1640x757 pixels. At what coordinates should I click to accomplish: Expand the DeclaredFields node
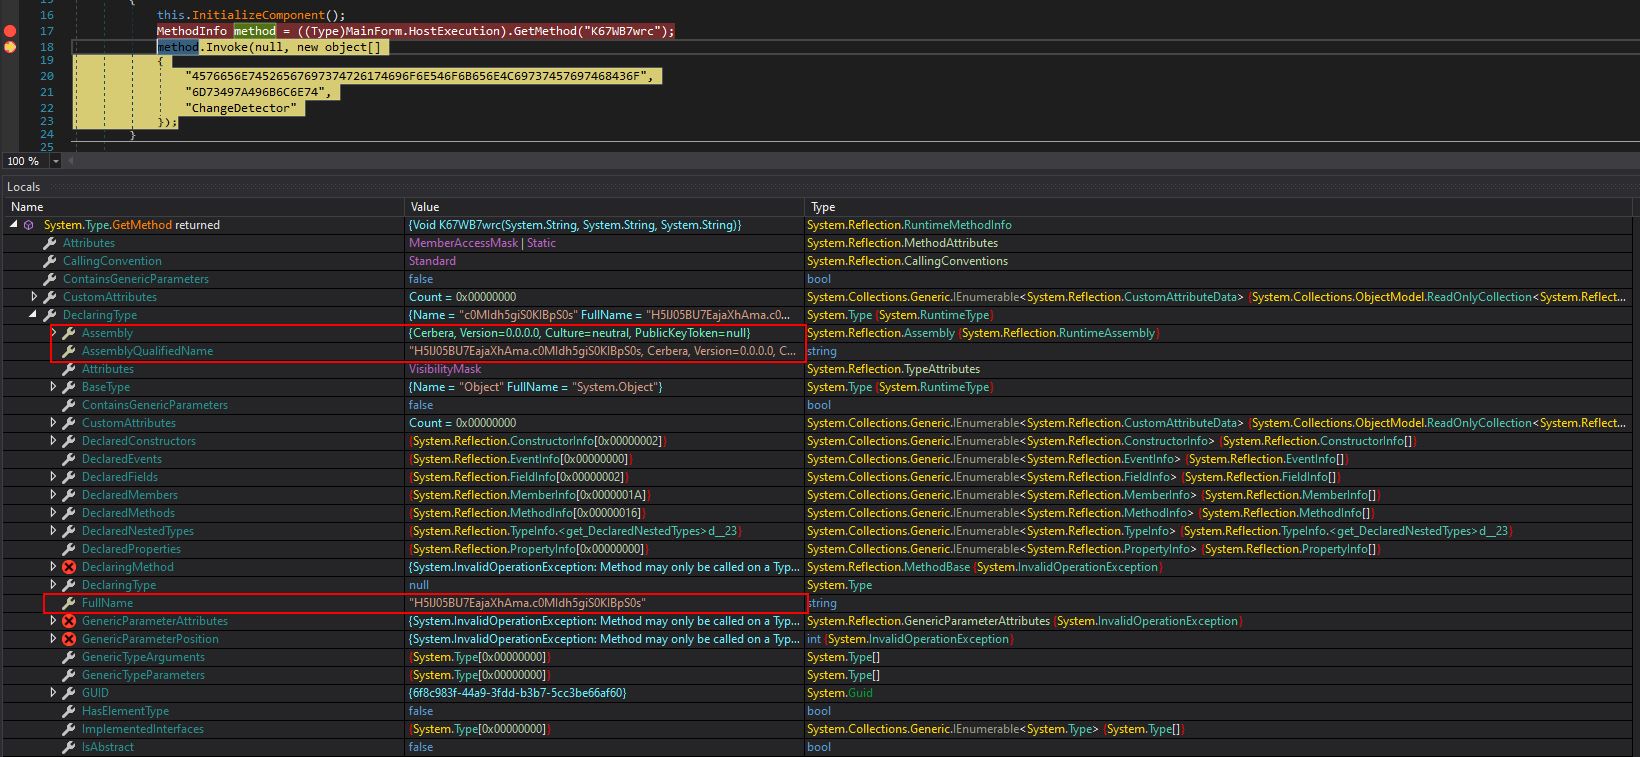(x=53, y=477)
